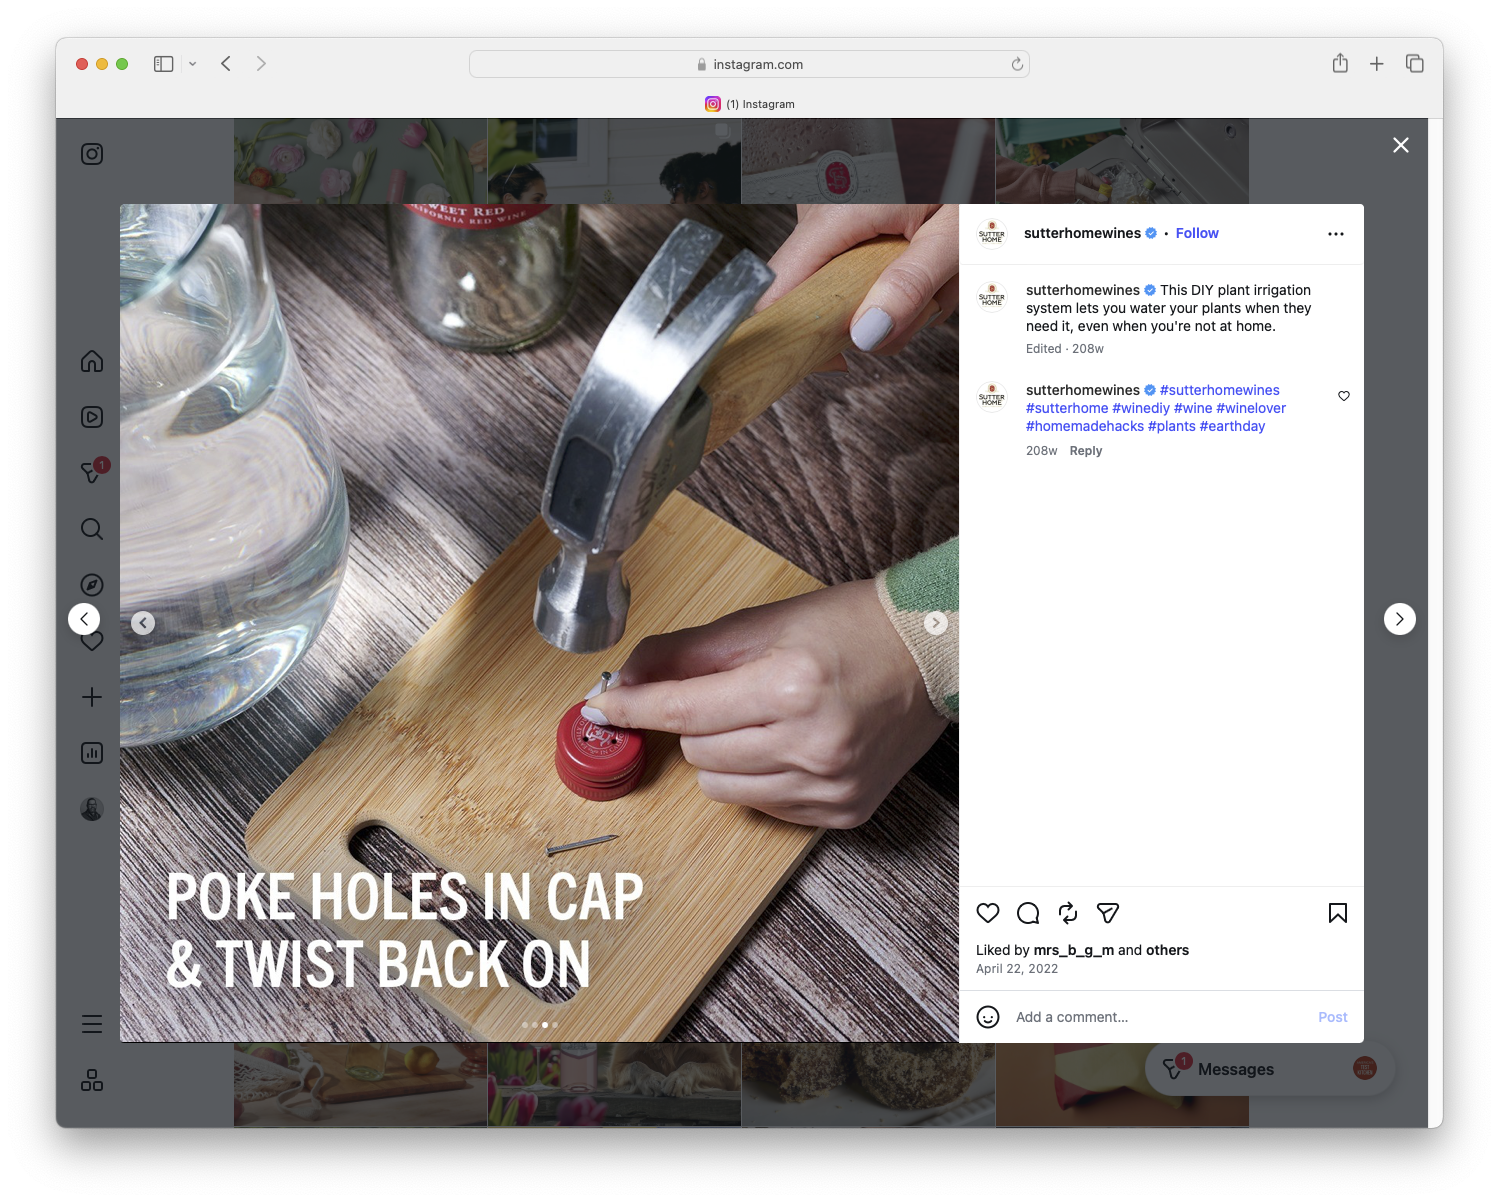
Task: Create a new post with the plus icon
Action: click(x=91, y=697)
